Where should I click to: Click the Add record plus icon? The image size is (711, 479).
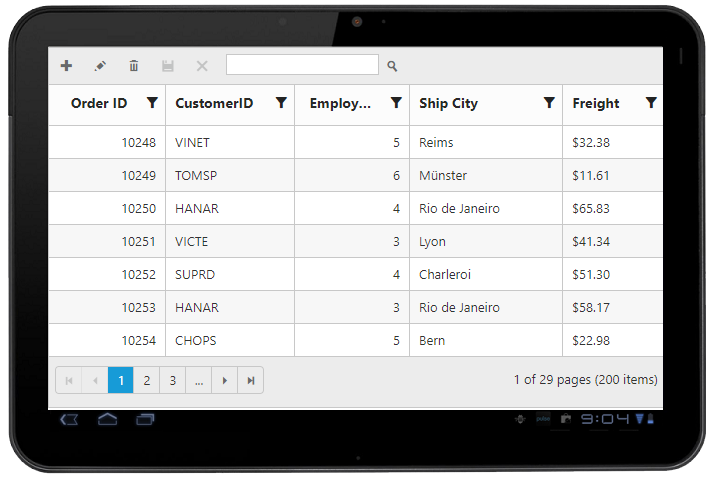(x=67, y=66)
